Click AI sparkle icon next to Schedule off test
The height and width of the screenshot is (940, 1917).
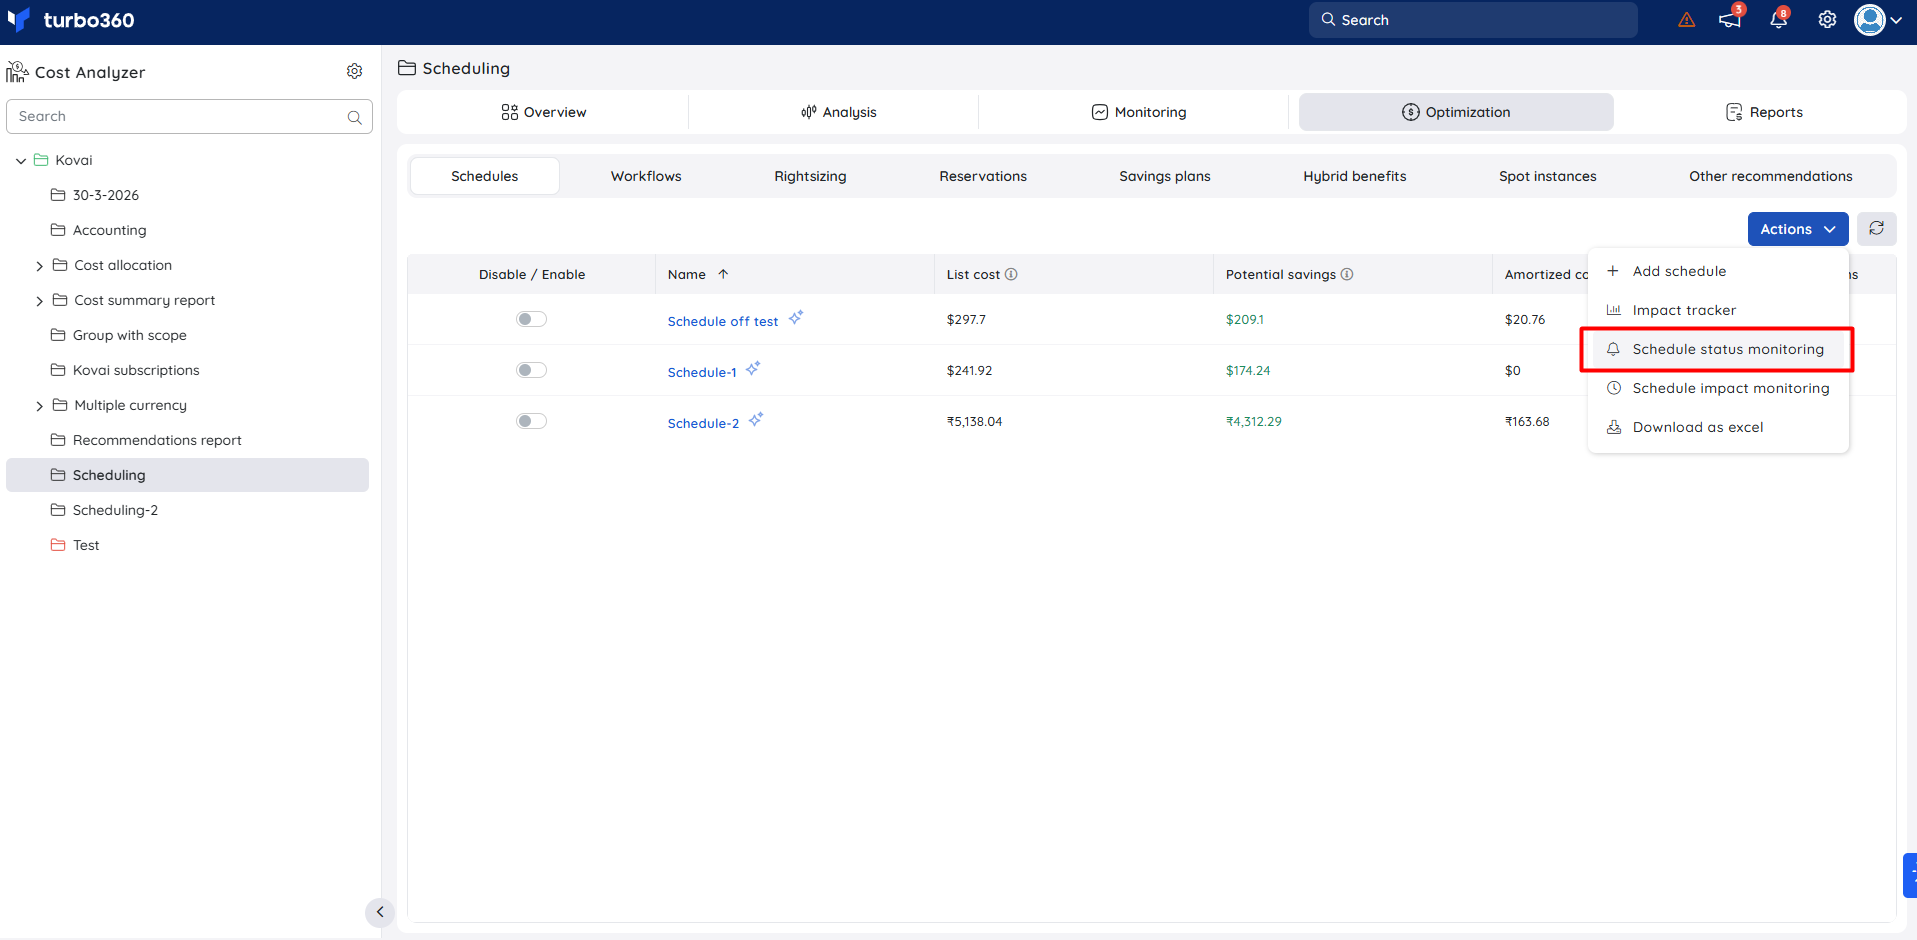coord(796,317)
